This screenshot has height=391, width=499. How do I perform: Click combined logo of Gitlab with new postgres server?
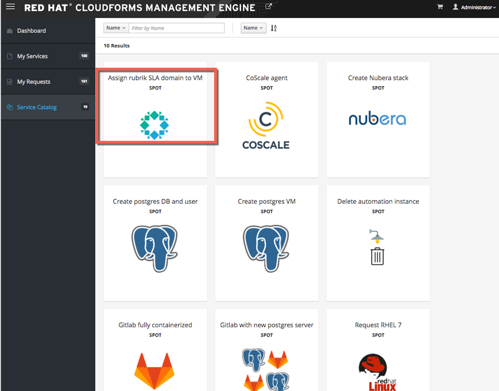[x=266, y=369]
